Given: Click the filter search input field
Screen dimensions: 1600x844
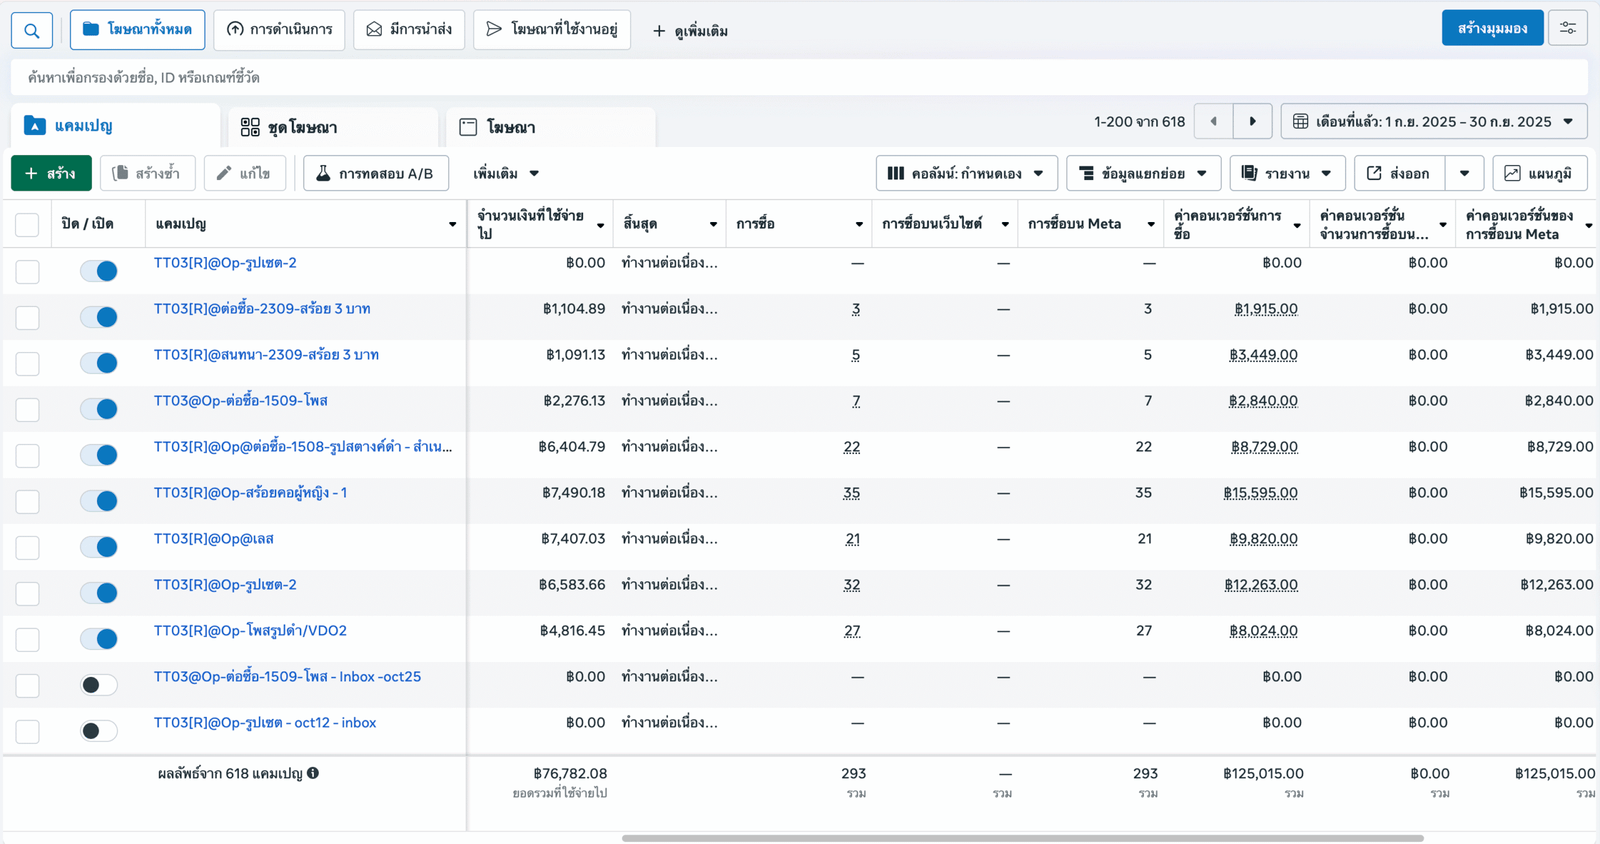Looking at the screenshot, I should point(798,77).
